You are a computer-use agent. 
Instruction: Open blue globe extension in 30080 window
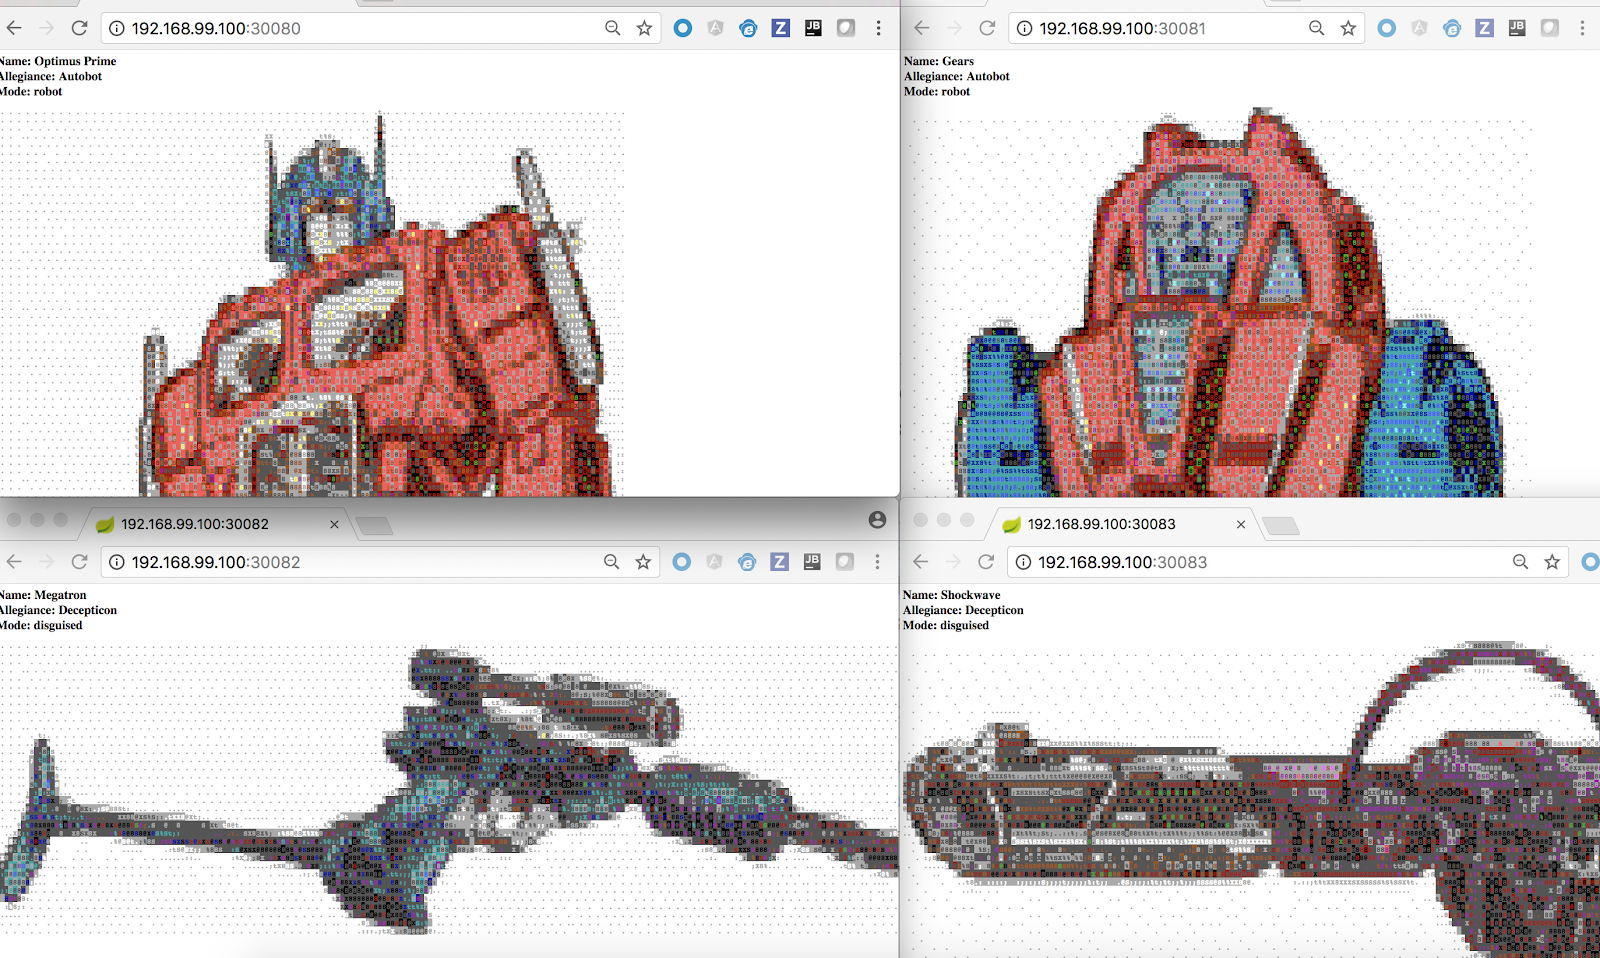click(x=748, y=28)
